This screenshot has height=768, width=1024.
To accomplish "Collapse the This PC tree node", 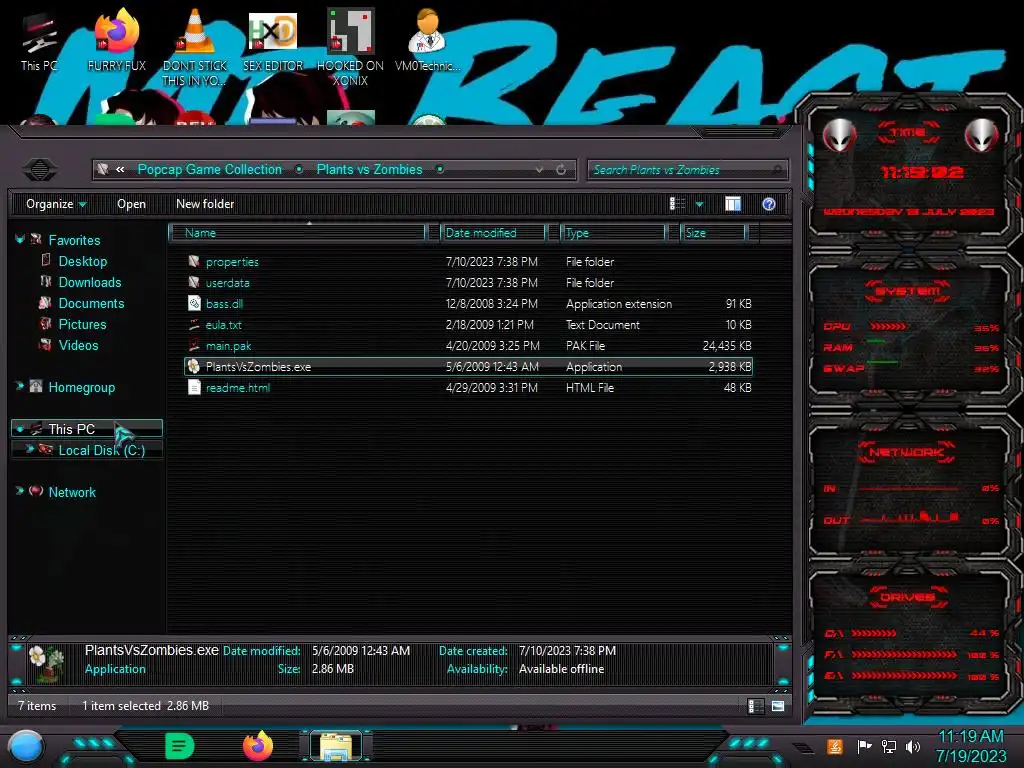I will tap(20, 429).
